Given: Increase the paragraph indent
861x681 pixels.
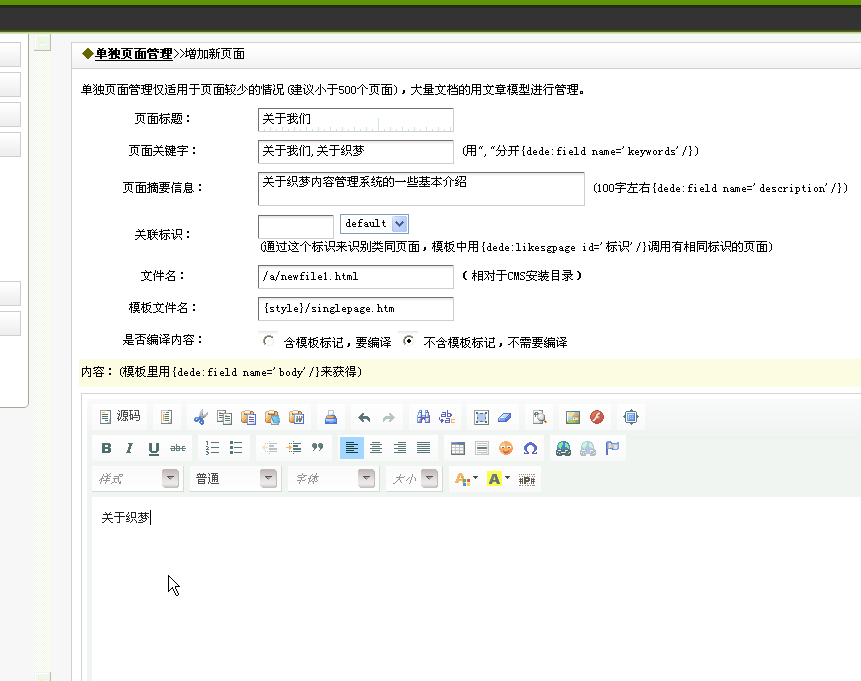Looking at the screenshot, I should coord(294,448).
